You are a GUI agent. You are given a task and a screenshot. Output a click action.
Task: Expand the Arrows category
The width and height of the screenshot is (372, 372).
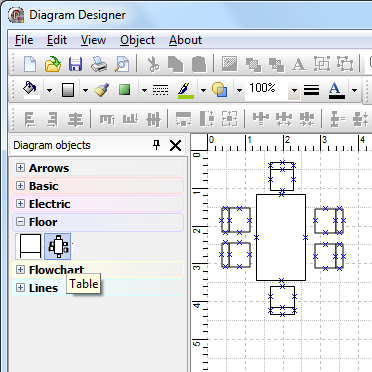point(20,168)
